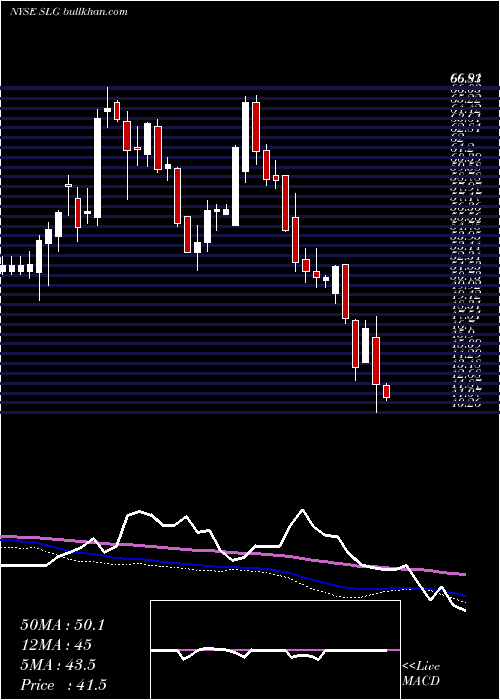Click the NYSE SLG bullkhan.com title text
The image size is (500, 700).
coord(69,12)
